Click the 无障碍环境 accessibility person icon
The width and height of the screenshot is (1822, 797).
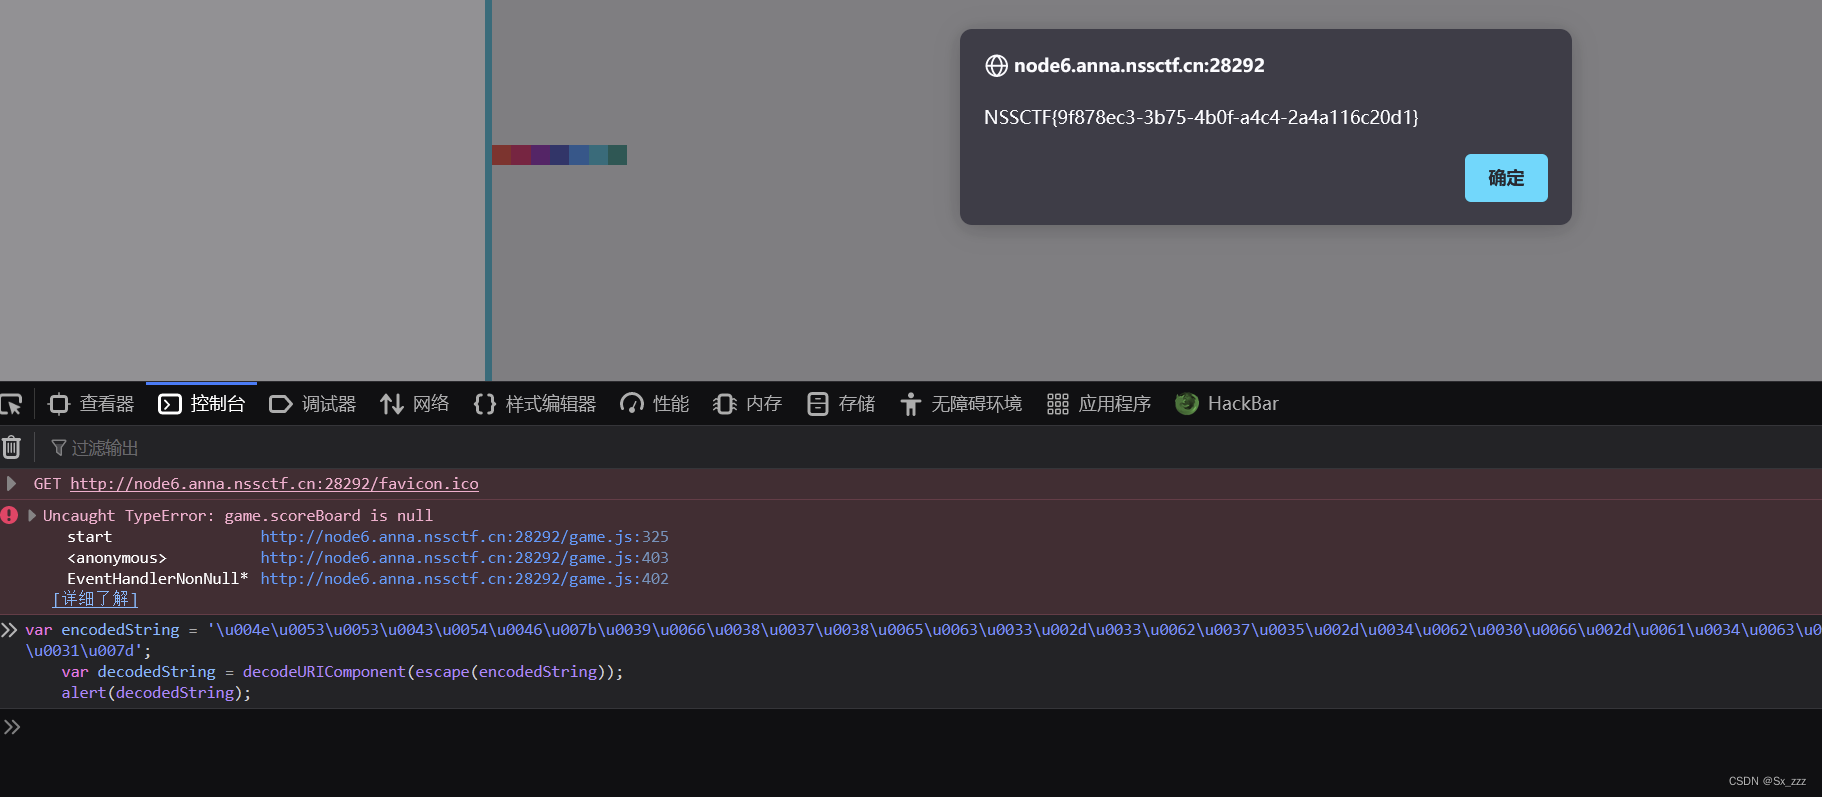tap(910, 404)
